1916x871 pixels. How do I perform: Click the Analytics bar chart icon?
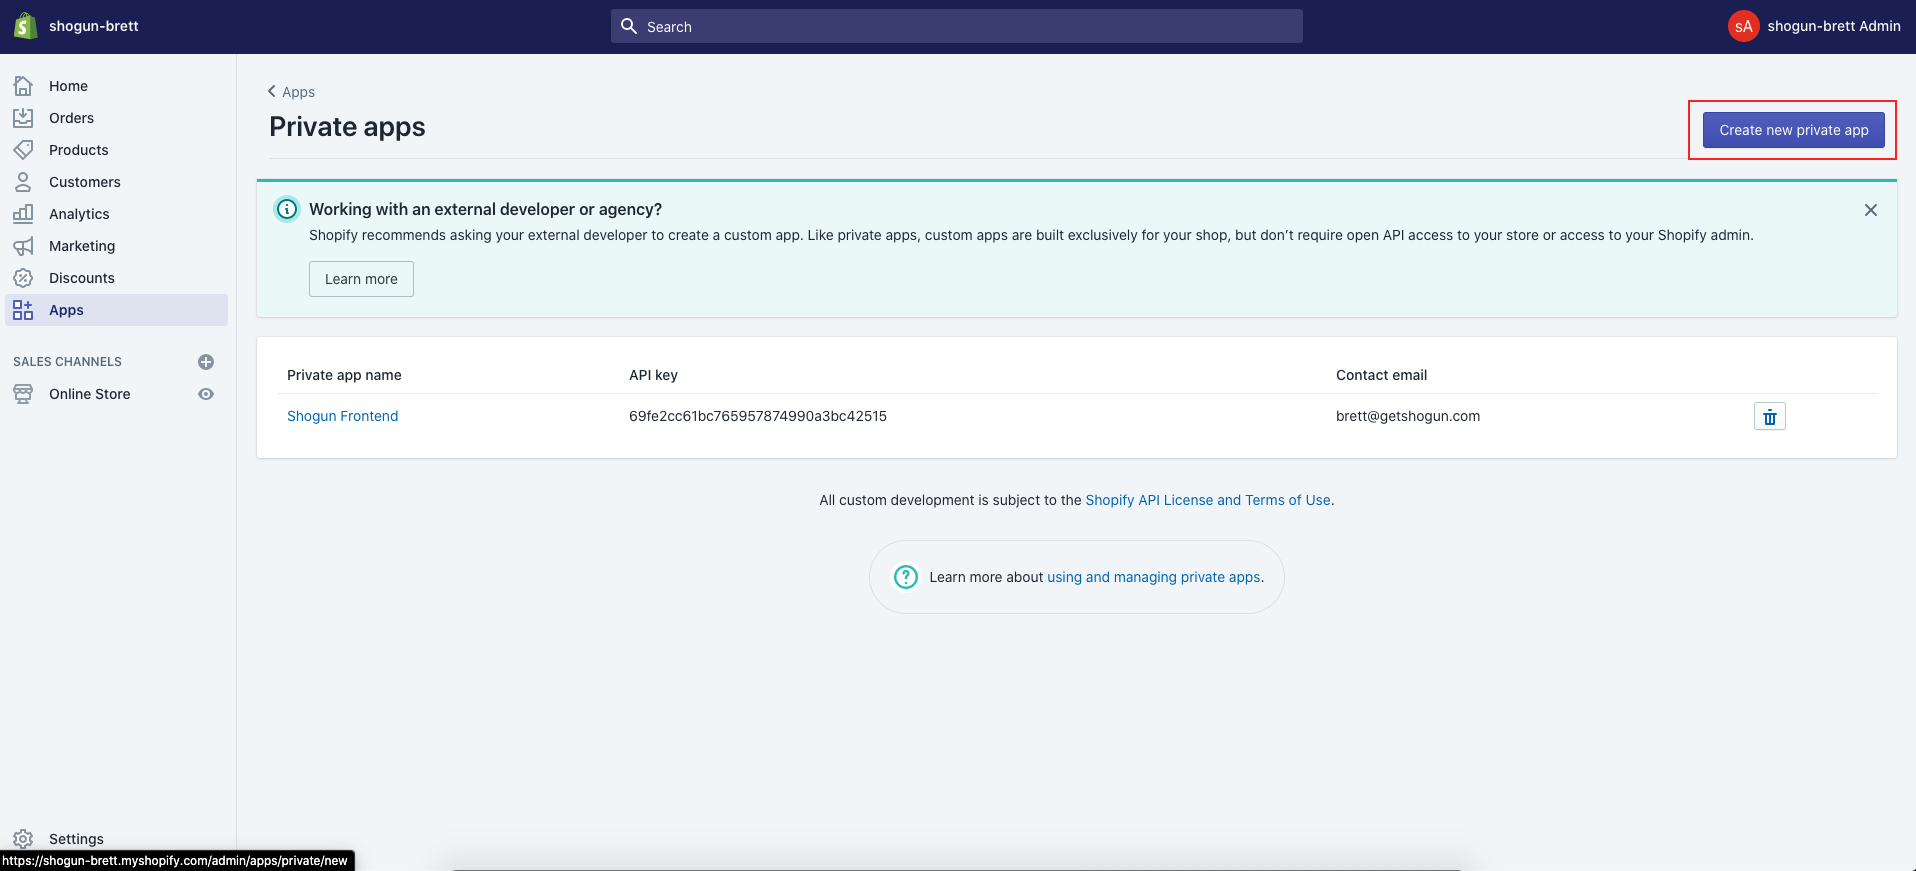click(x=23, y=214)
